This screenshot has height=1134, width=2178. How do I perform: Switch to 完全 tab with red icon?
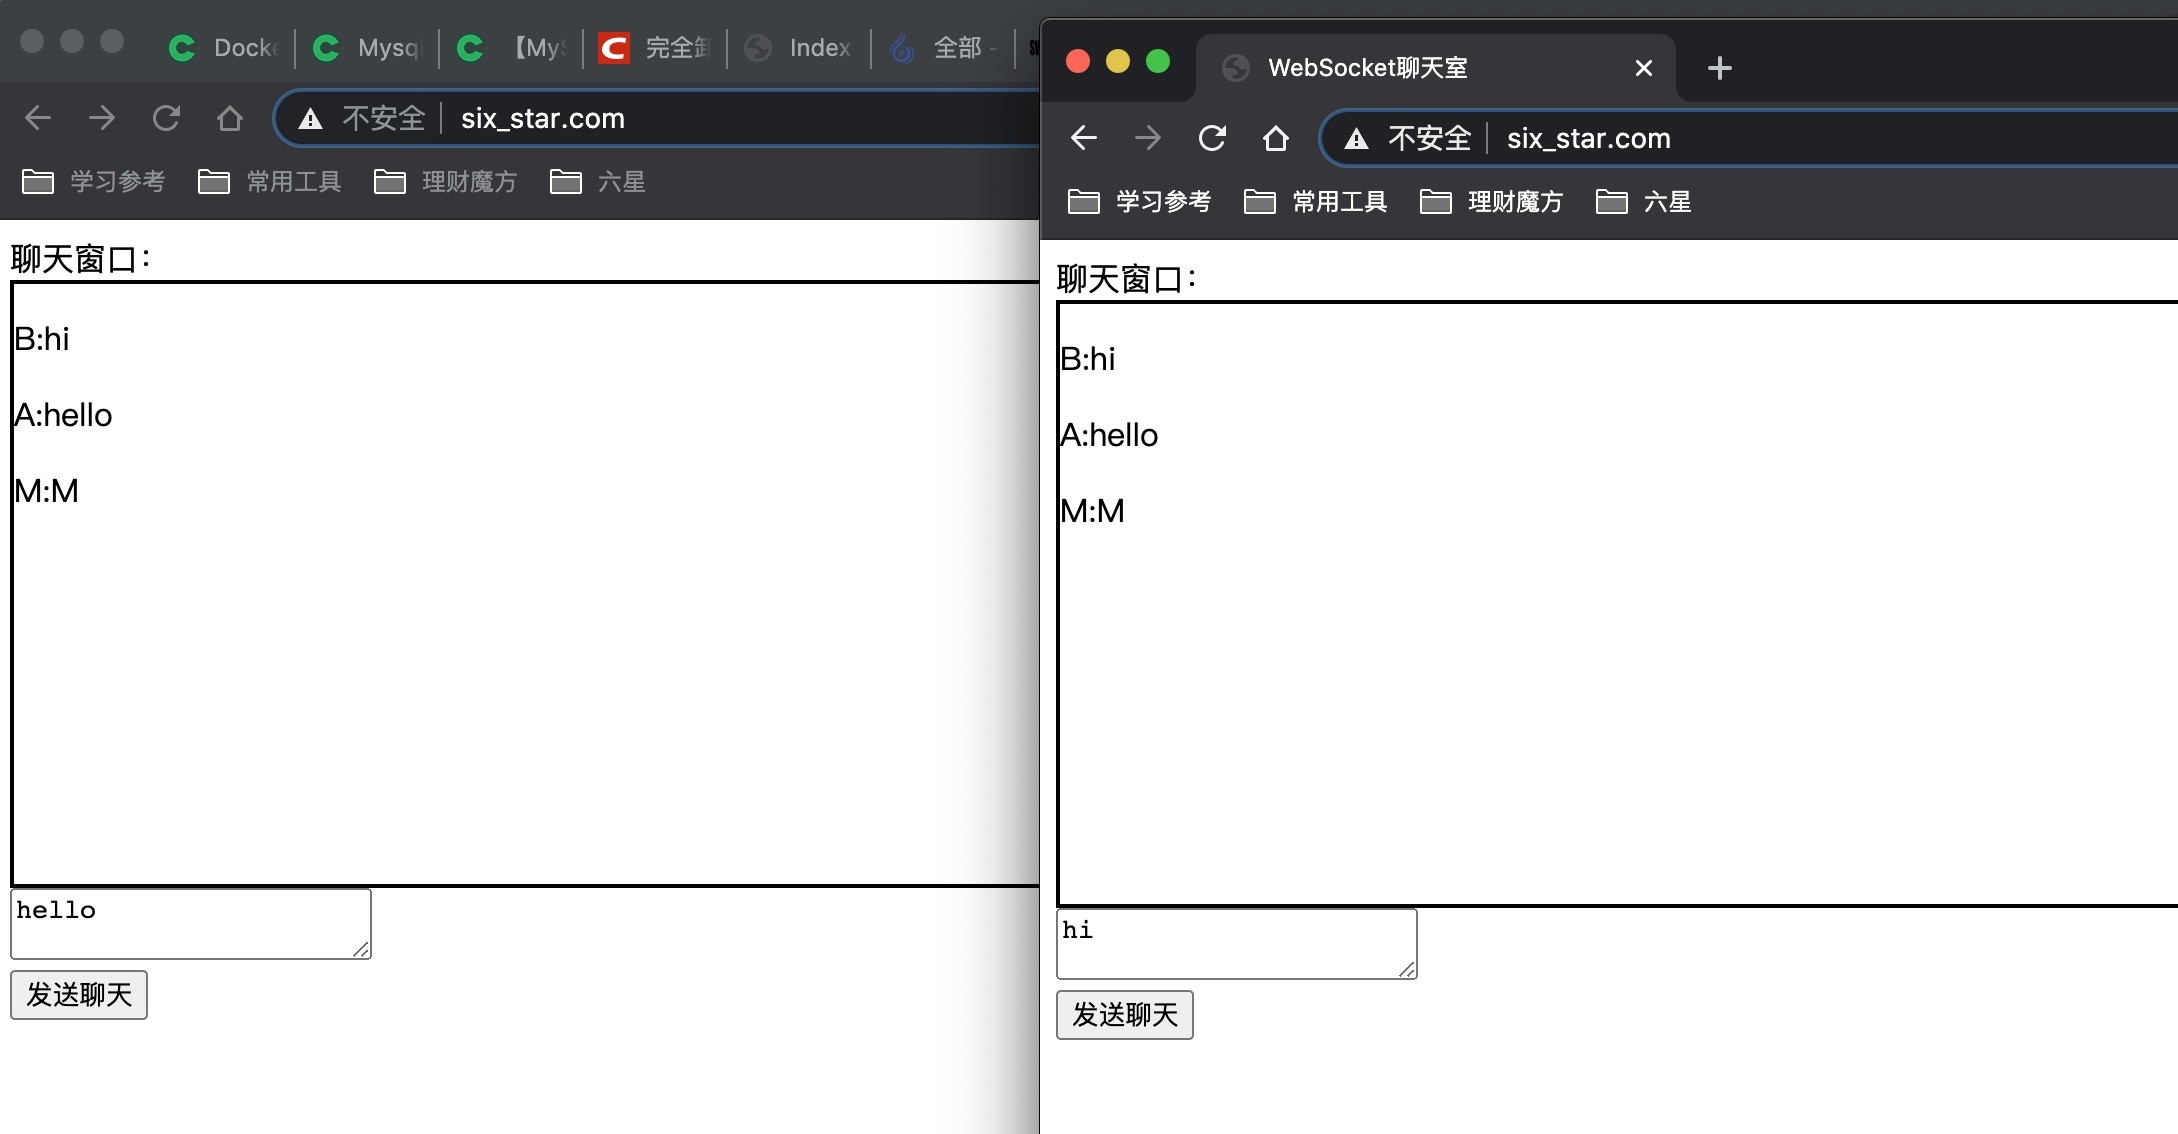tap(656, 48)
